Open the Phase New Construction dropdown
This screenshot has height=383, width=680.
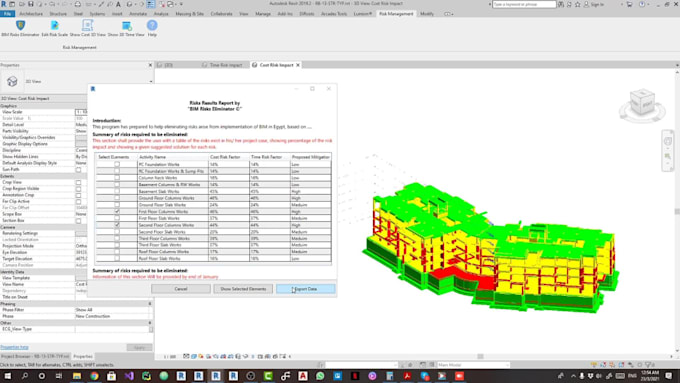click(x=113, y=316)
